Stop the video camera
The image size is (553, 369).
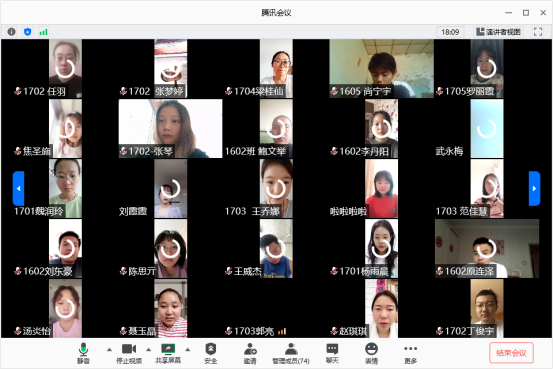point(129,353)
